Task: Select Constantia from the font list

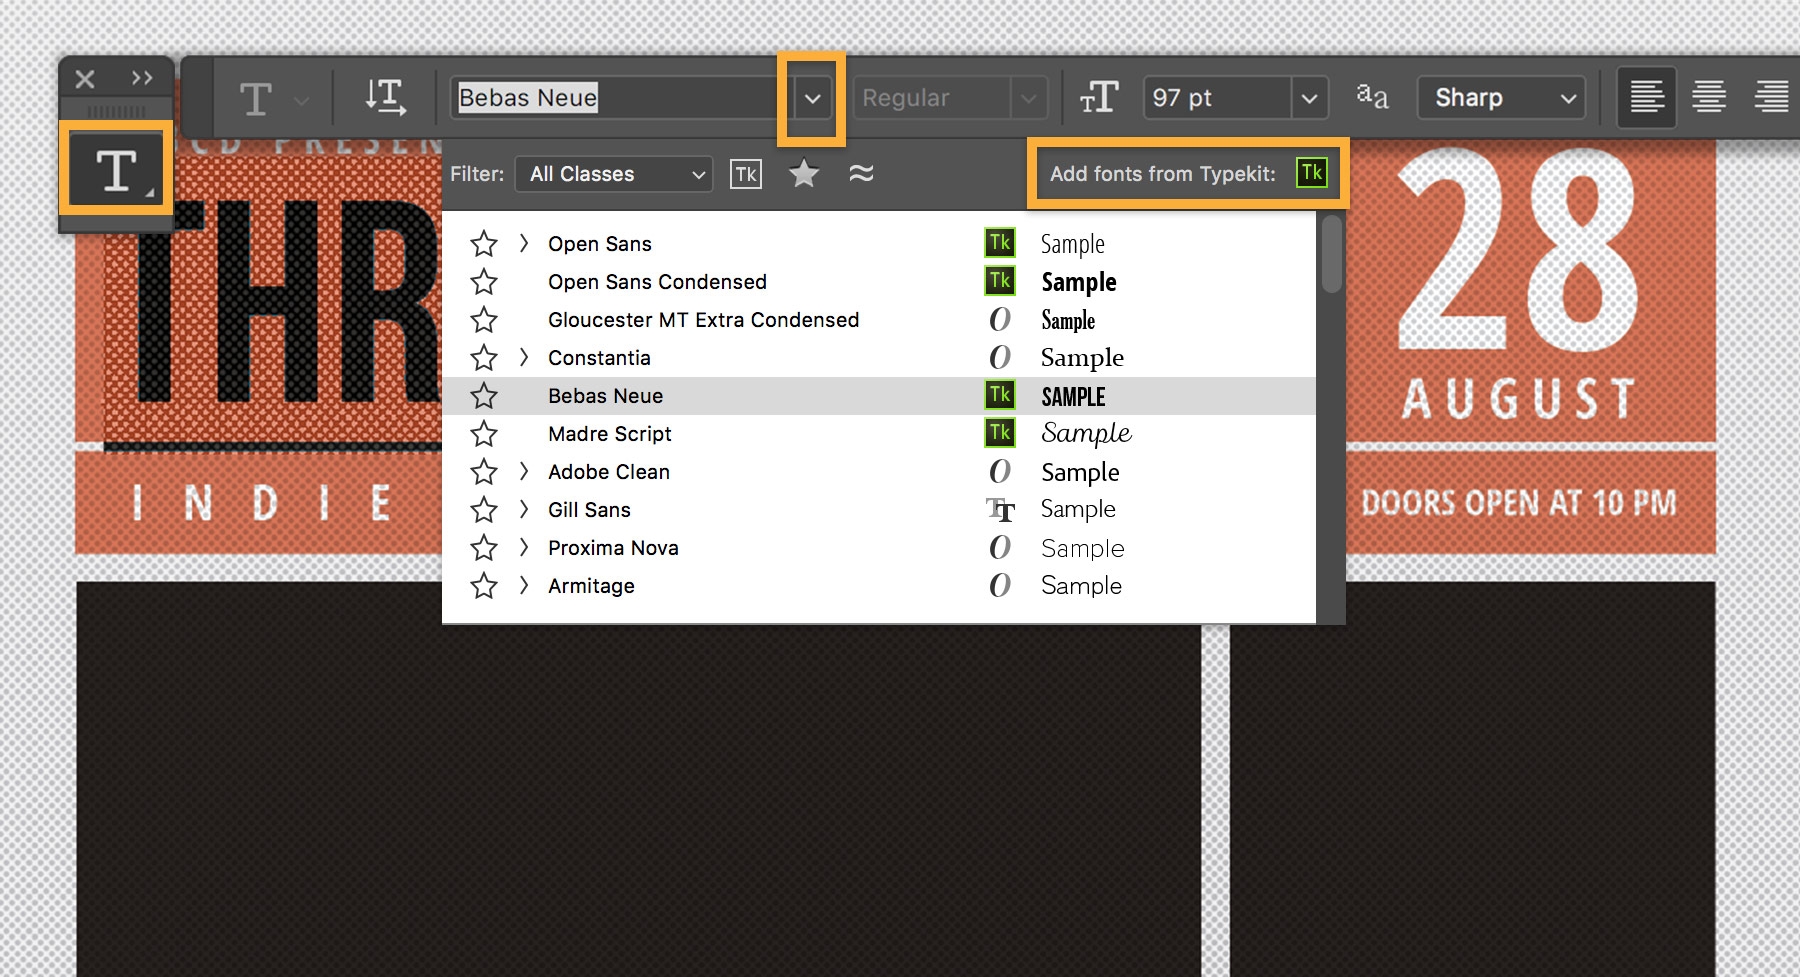Action: (600, 357)
